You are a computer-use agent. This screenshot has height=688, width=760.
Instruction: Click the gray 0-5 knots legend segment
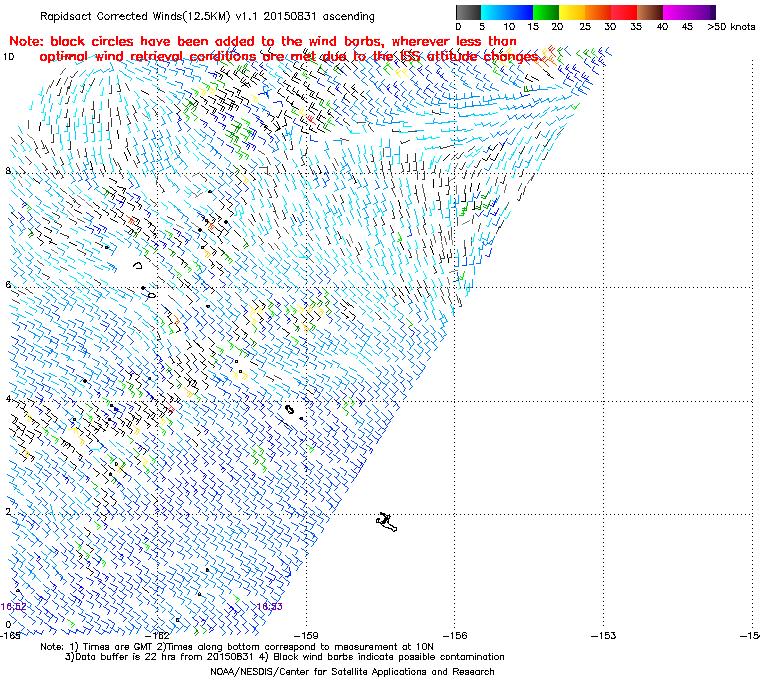(x=468, y=12)
